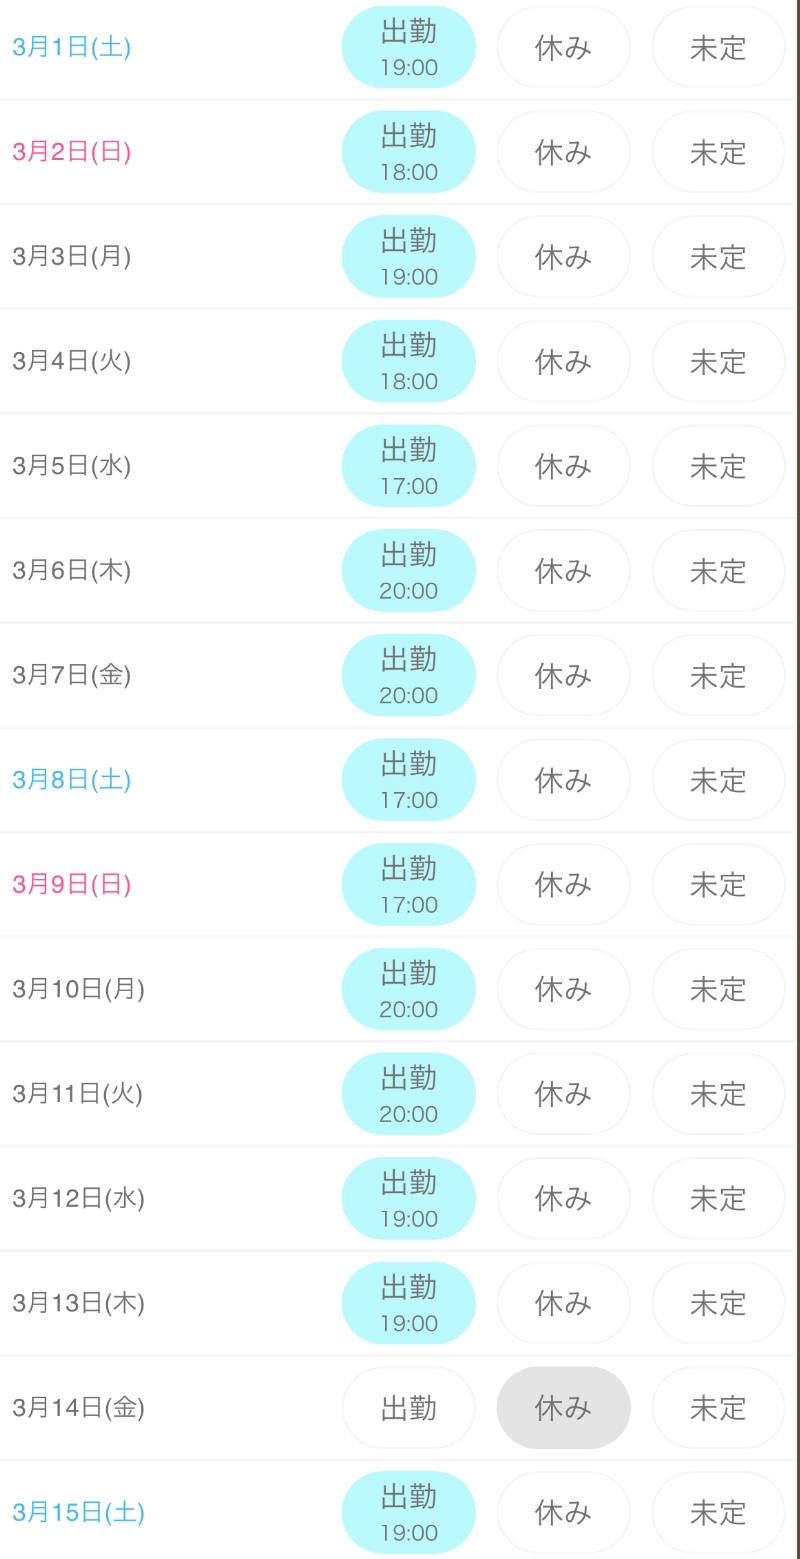
Task: Click 出勤 17:00 on March 8
Action: [408, 780]
